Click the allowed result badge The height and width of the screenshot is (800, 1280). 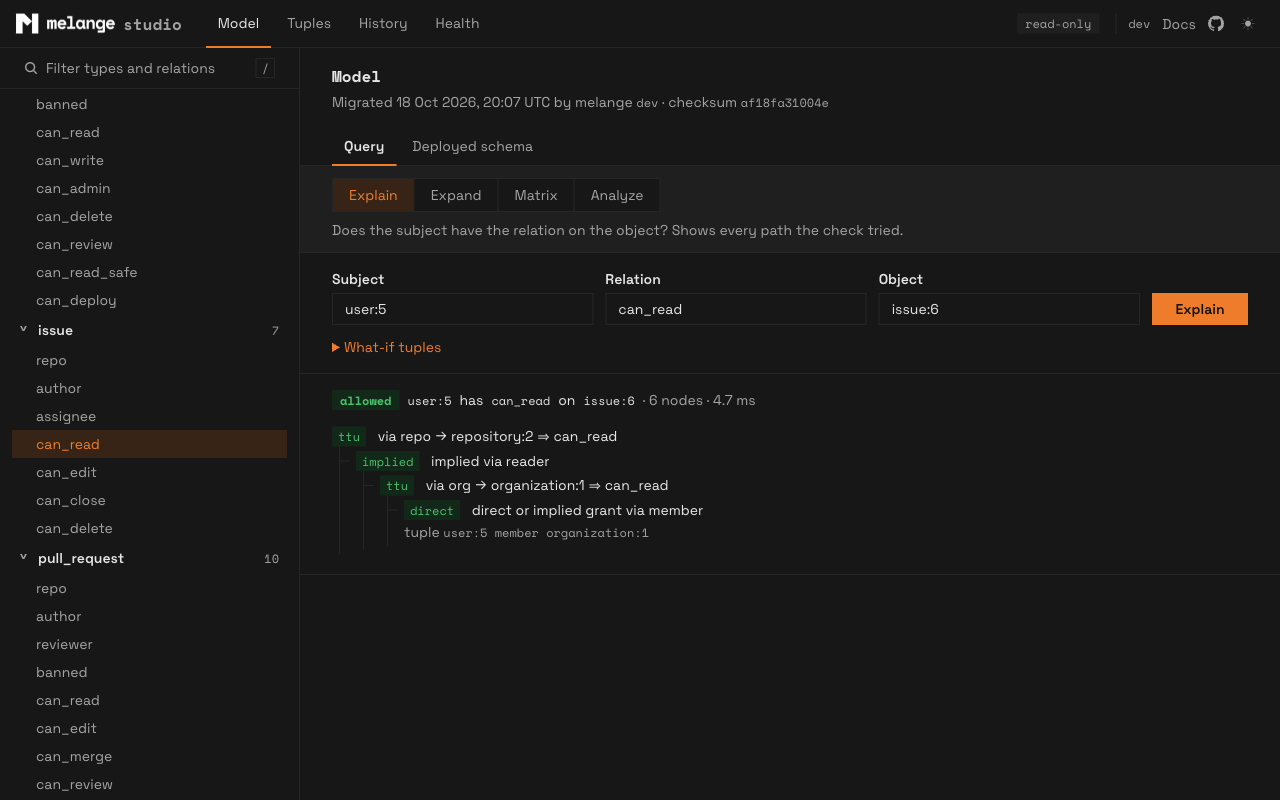(365, 400)
